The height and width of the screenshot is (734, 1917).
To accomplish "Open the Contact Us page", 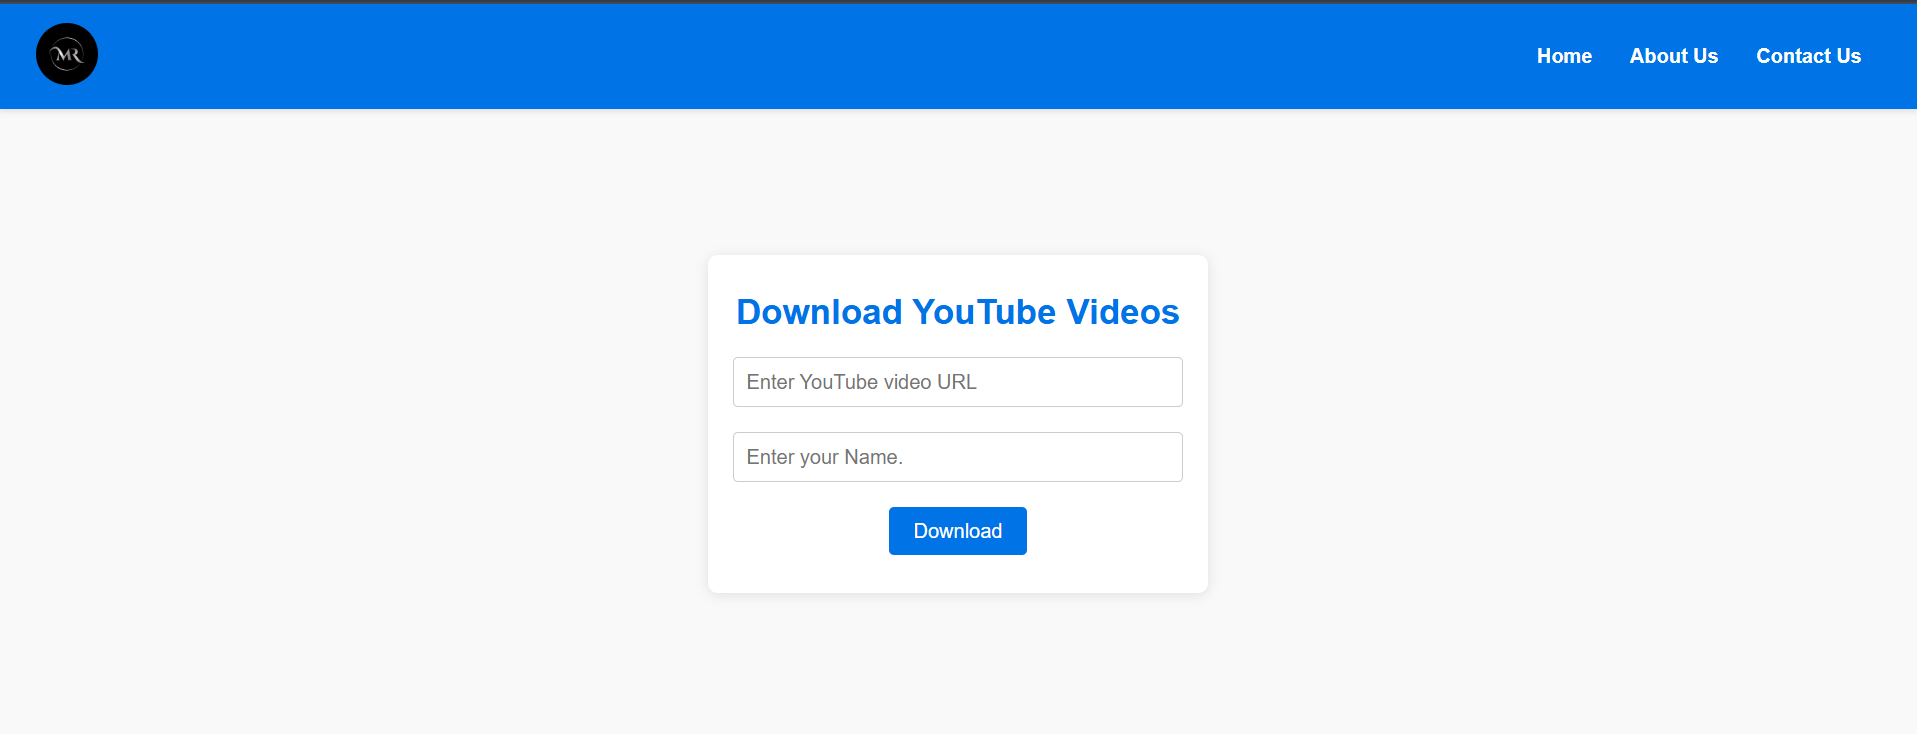I will coord(1808,56).
